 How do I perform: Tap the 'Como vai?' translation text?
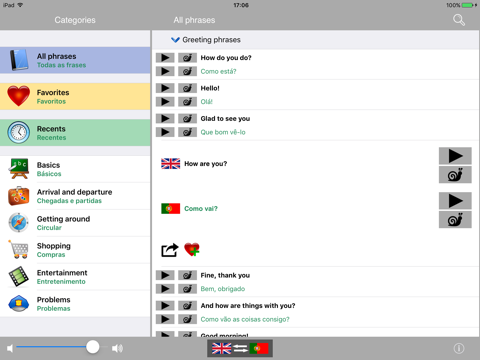pos(201,209)
